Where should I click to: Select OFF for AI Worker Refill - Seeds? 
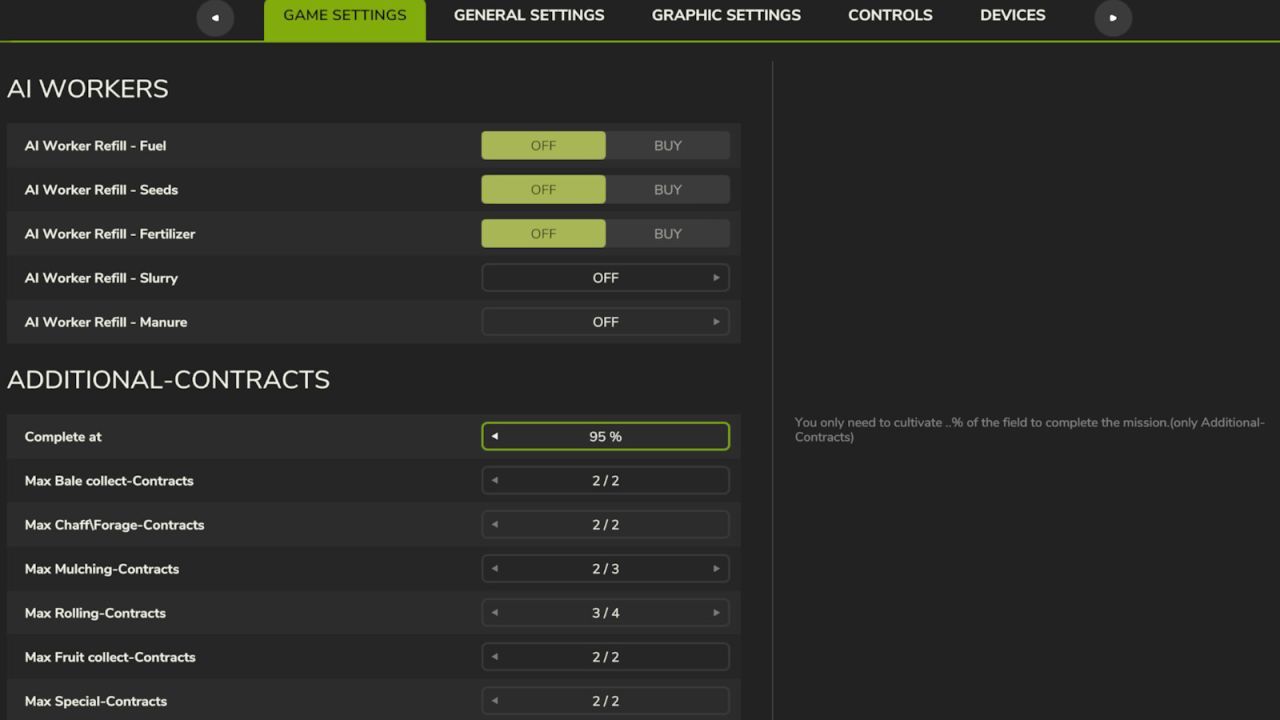(x=543, y=189)
